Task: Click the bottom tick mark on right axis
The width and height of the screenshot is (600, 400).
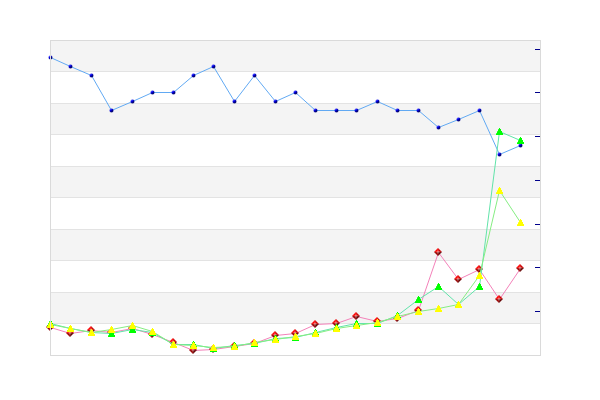Action: pyautogui.click(x=538, y=311)
